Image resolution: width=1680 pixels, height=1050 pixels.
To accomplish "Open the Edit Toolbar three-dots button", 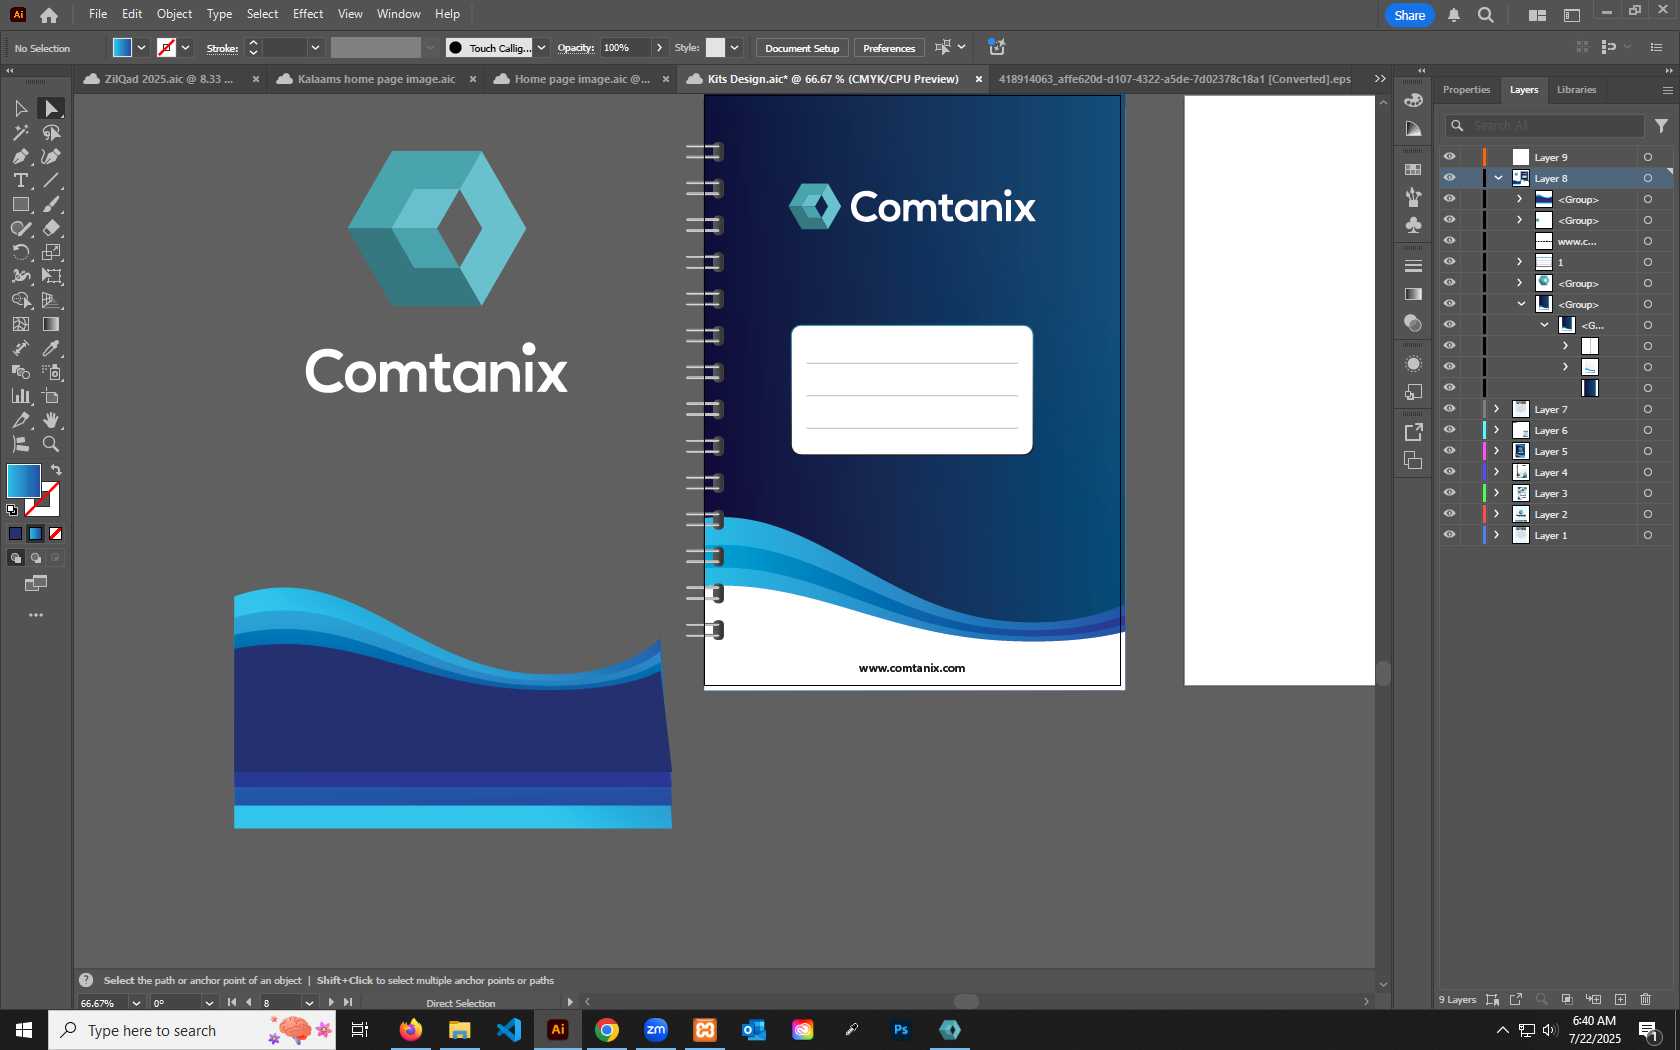I will point(36,615).
